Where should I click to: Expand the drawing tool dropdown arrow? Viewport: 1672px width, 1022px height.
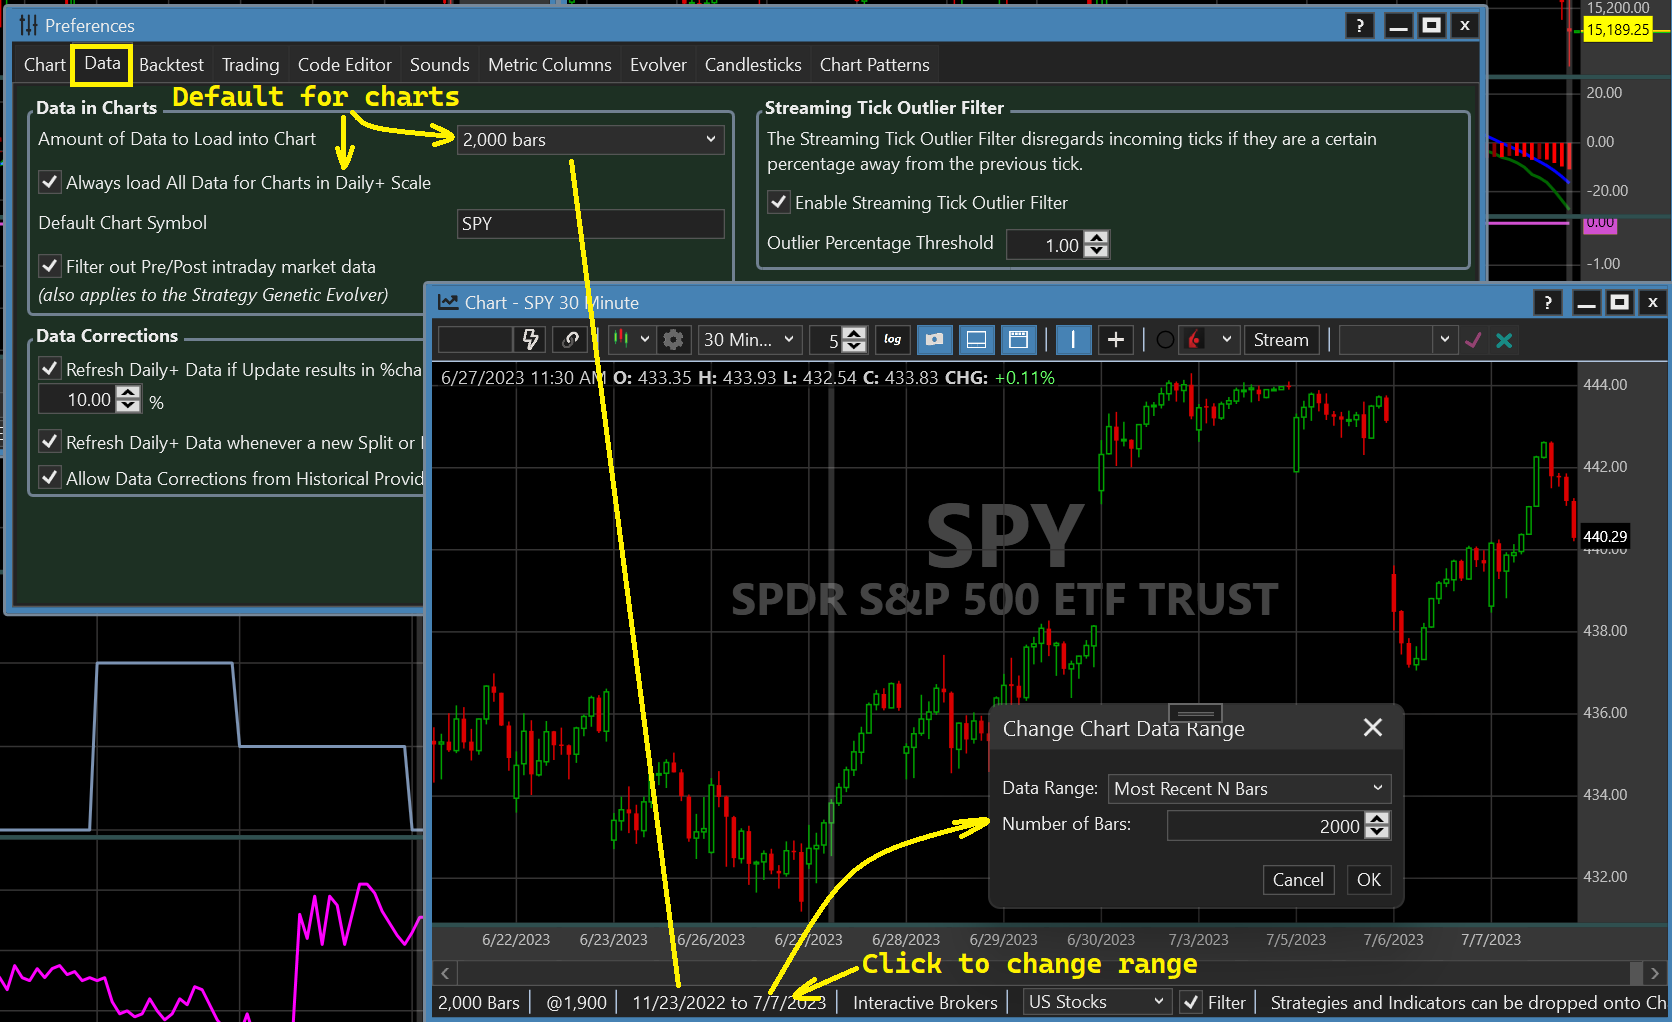coord(1226,340)
